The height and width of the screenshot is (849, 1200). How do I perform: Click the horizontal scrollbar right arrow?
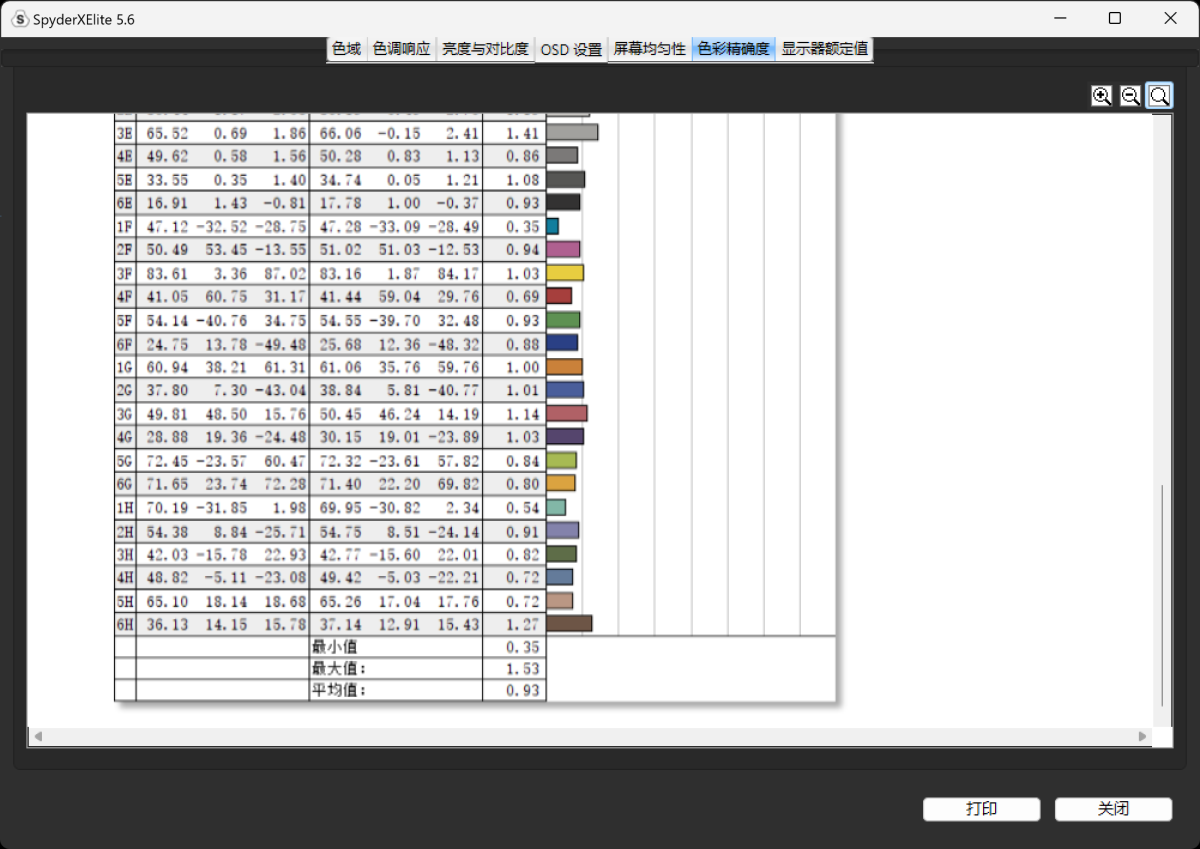[1142, 737]
